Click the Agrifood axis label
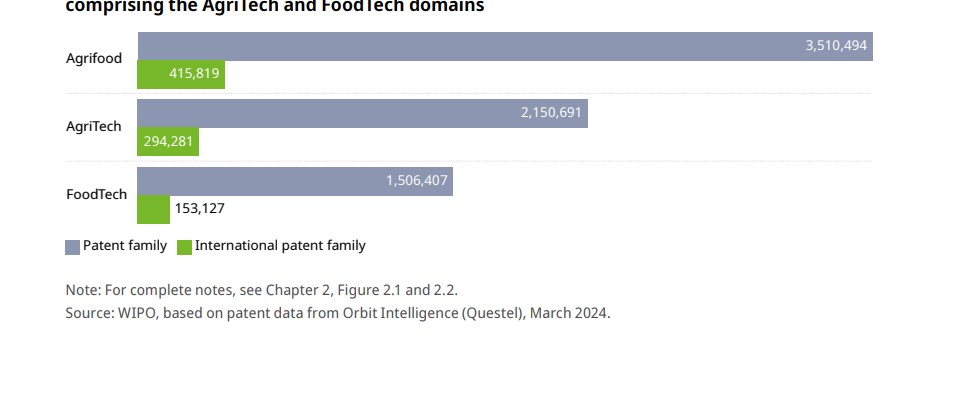 pos(94,59)
